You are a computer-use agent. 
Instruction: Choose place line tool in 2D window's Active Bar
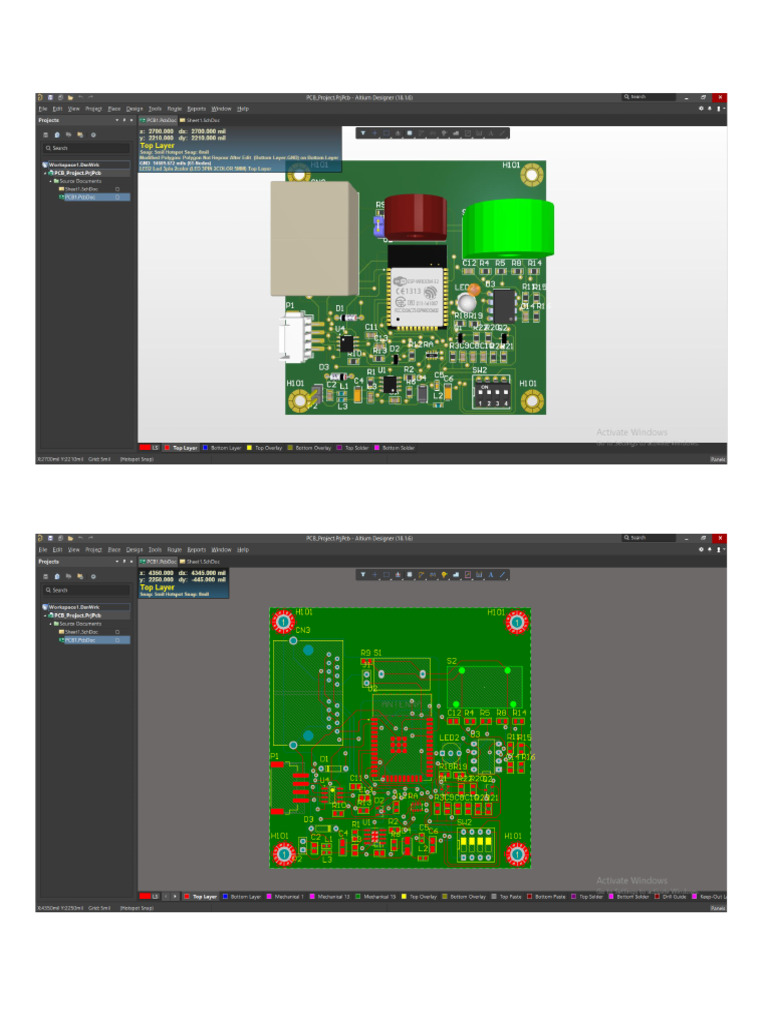[x=502, y=575]
